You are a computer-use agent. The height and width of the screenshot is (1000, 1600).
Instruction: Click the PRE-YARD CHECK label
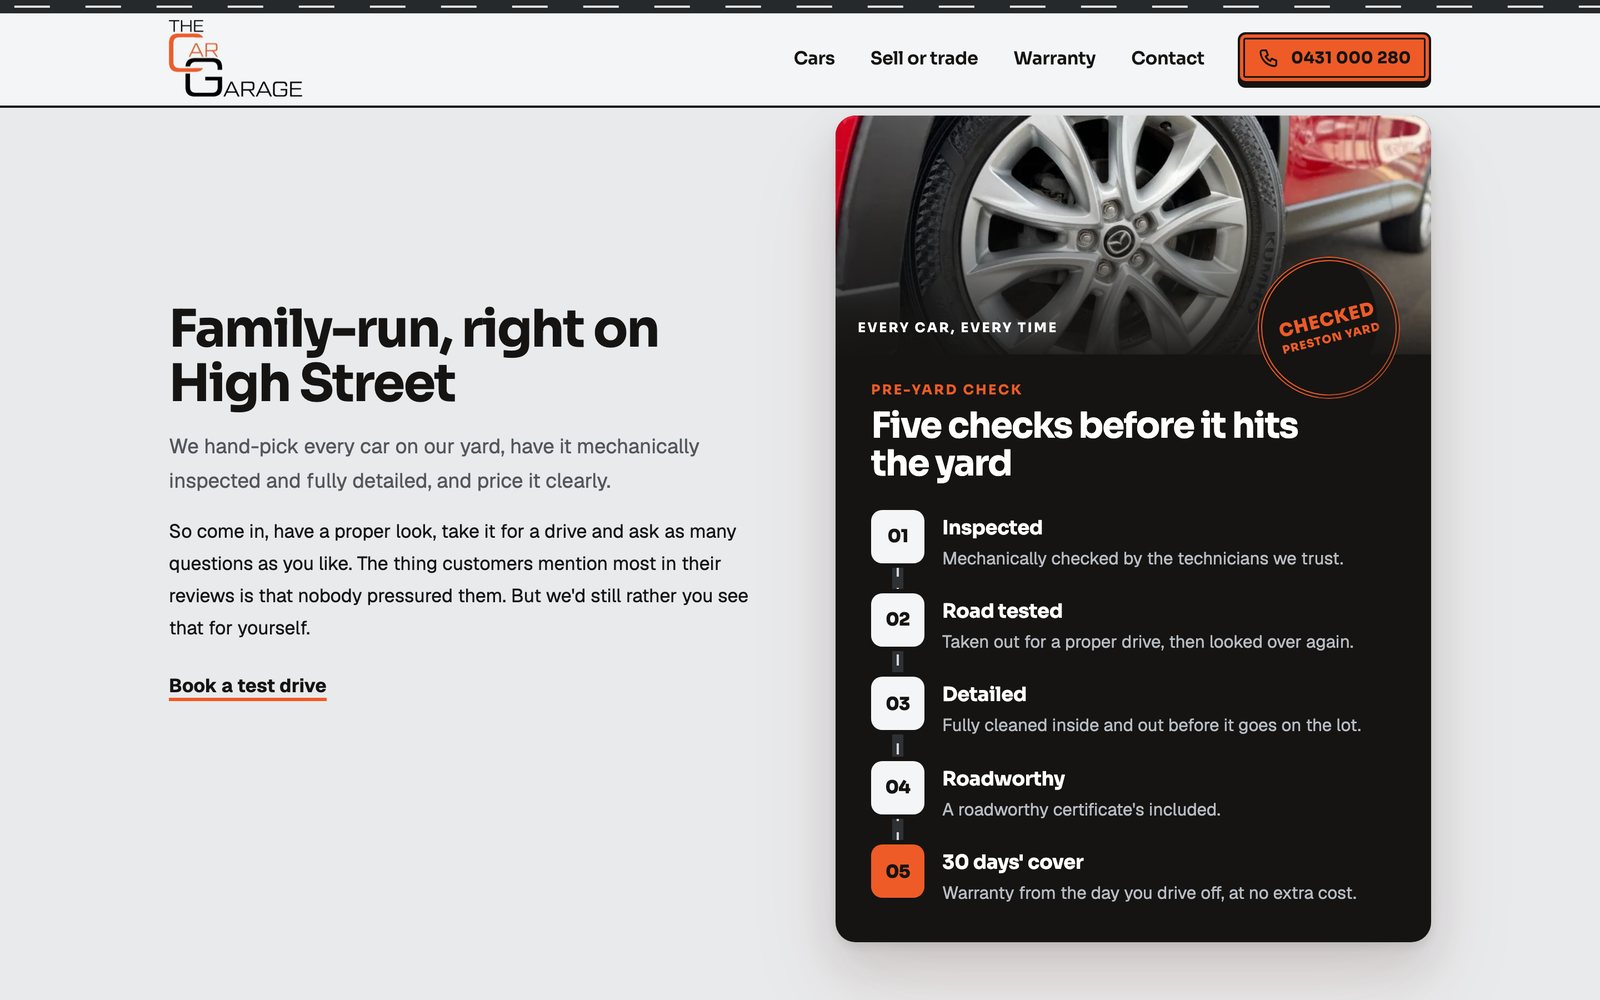[946, 390]
